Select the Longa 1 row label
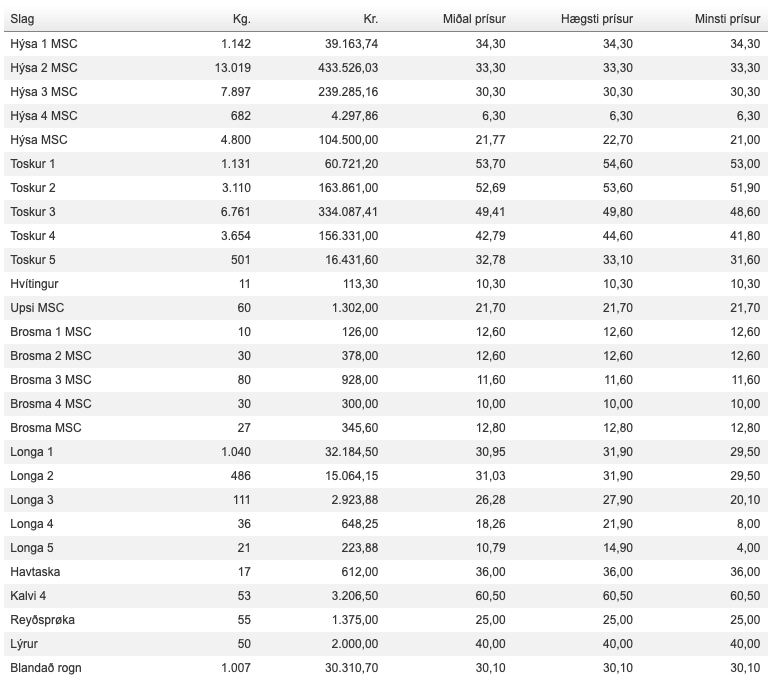This screenshot has height=688, width=777. [x=32, y=452]
